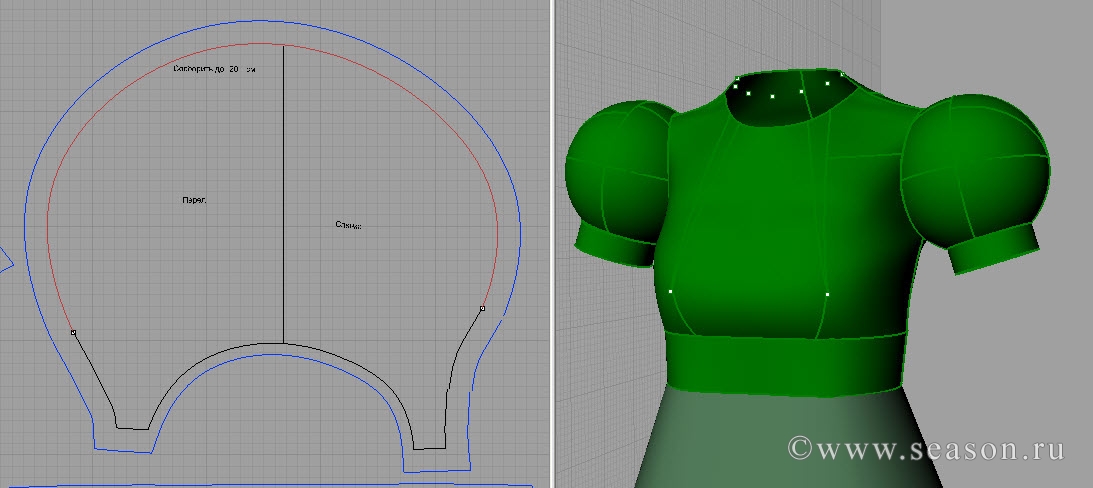Screen dimensions: 1093x488
Task: Click the left sleeve cuff band
Action: 612,245
